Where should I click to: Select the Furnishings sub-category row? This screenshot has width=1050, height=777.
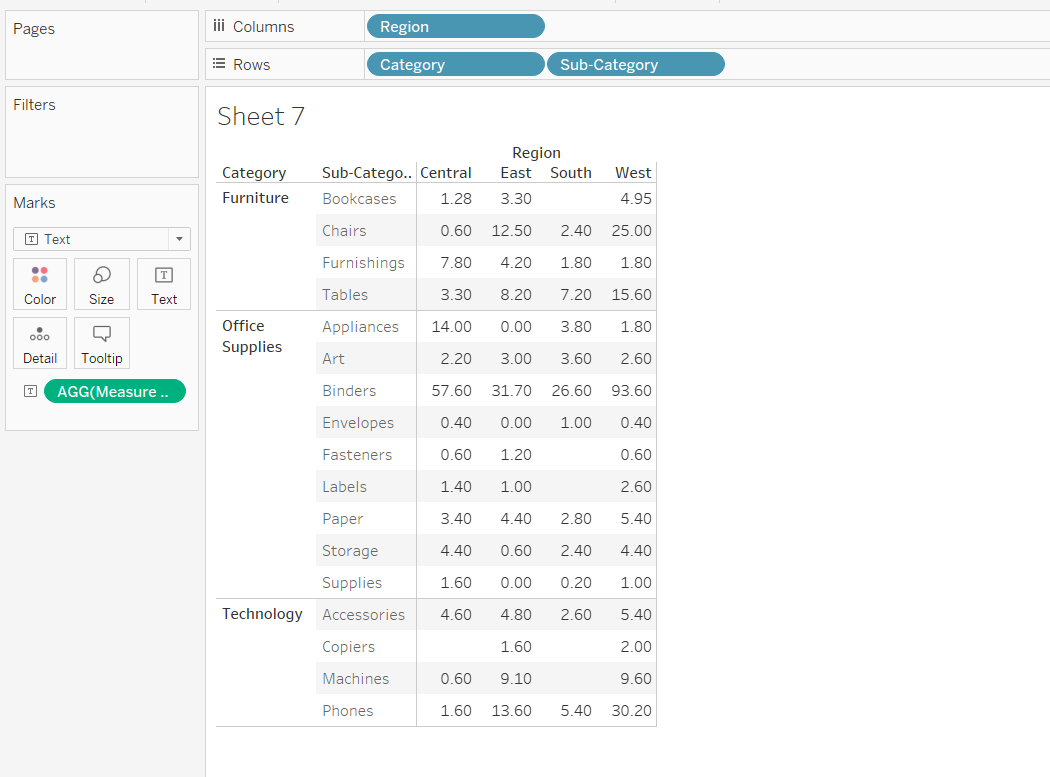364,263
